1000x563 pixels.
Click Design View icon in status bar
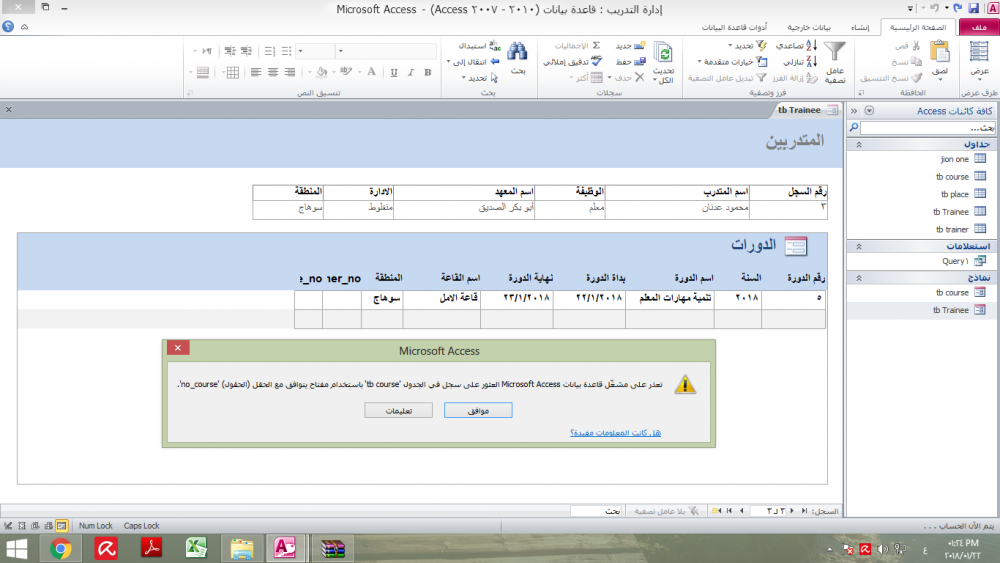point(8,526)
